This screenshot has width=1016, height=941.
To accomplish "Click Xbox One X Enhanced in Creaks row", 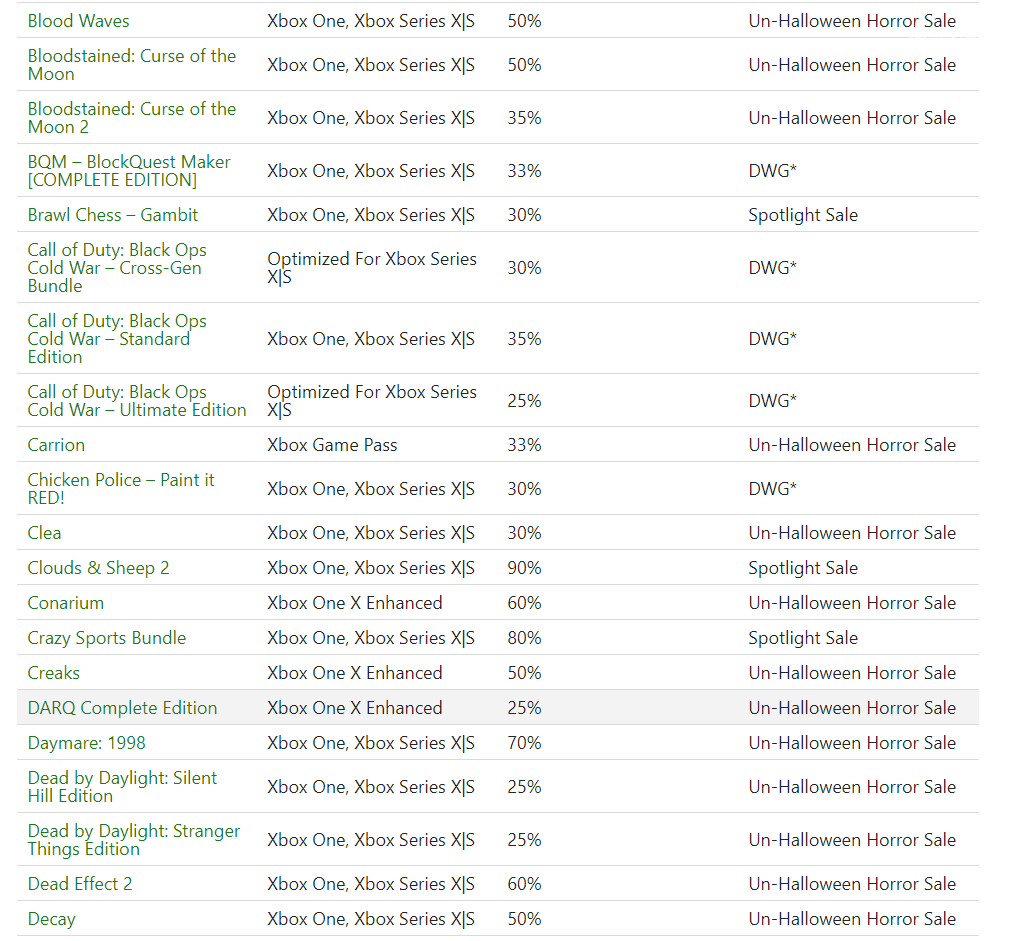I will click(355, 673).
